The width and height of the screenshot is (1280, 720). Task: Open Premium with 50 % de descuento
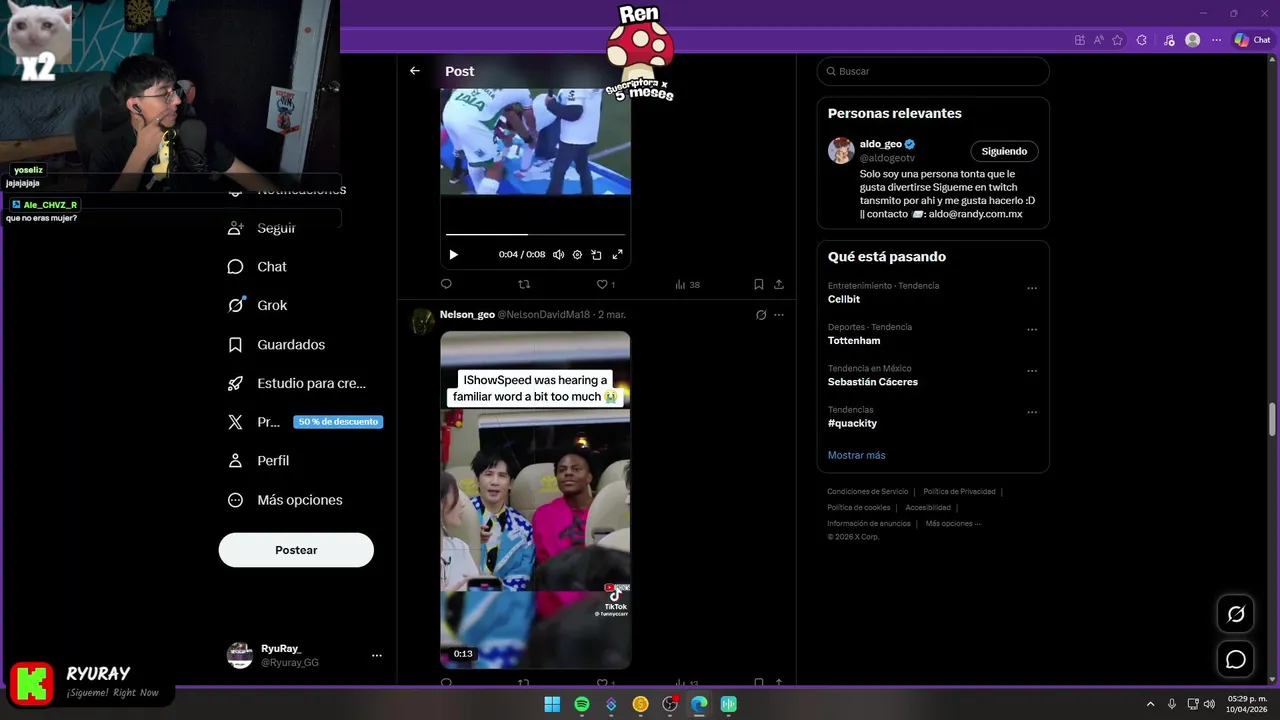tap(305, 422)
